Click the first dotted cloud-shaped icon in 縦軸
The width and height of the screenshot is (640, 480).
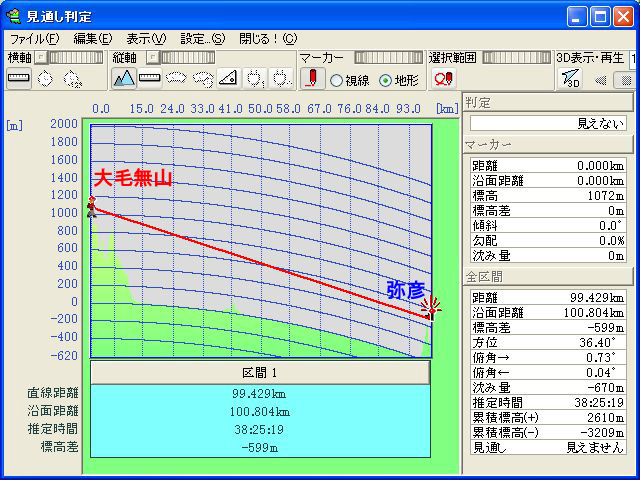pyautogui.click(x=176, y=78)
